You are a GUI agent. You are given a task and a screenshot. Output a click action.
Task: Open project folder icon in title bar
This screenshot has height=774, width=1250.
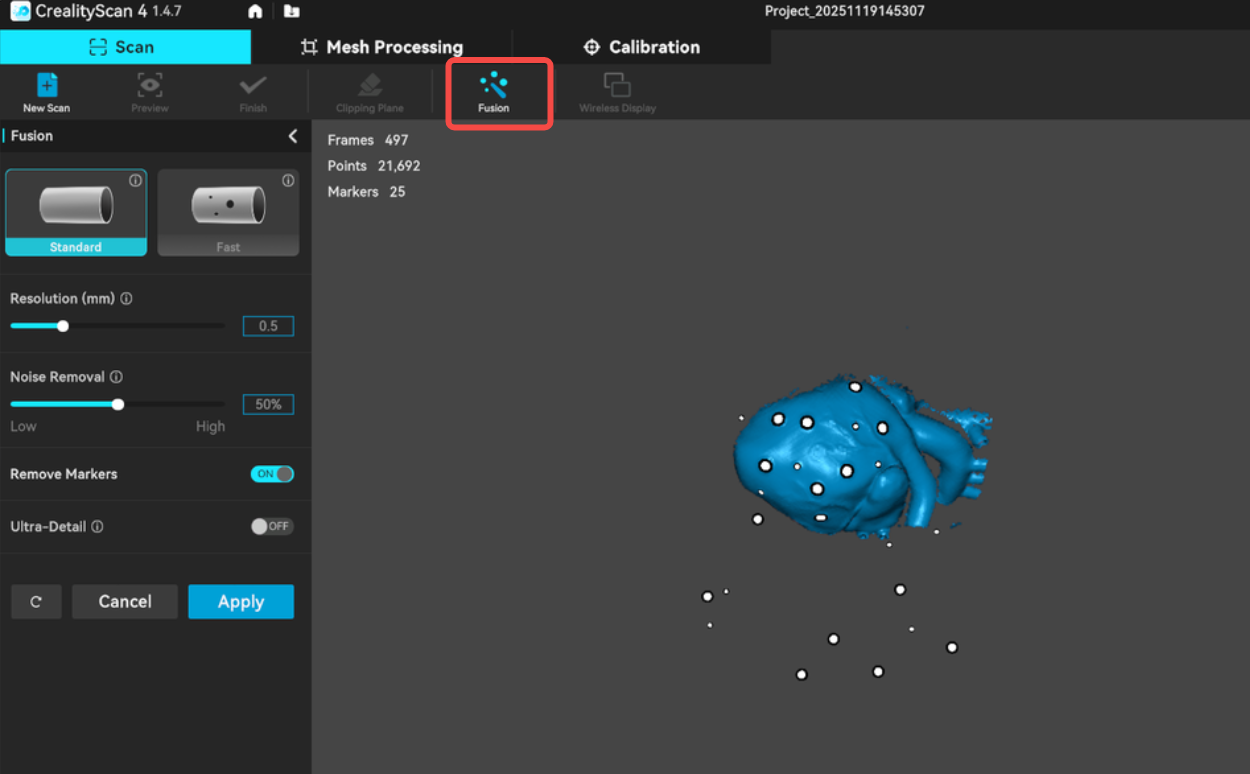(x=291, y=12)
